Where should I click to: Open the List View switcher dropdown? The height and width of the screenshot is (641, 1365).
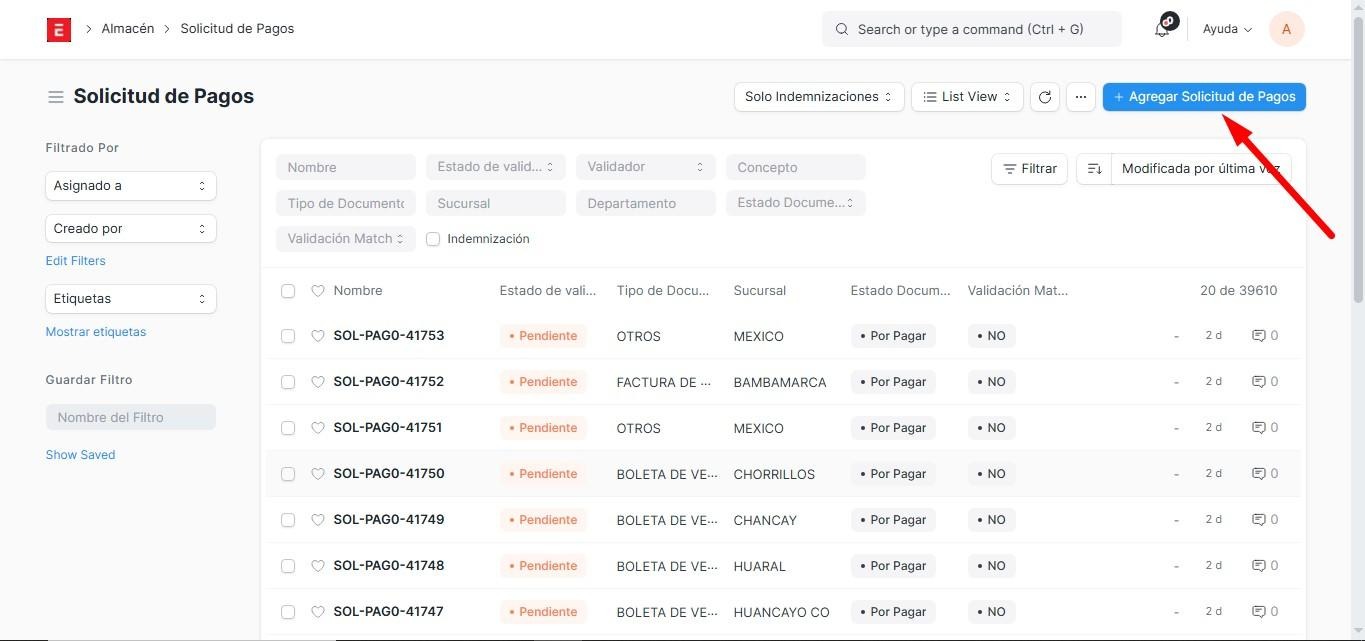pyautogui.click(x=967, y=97)
